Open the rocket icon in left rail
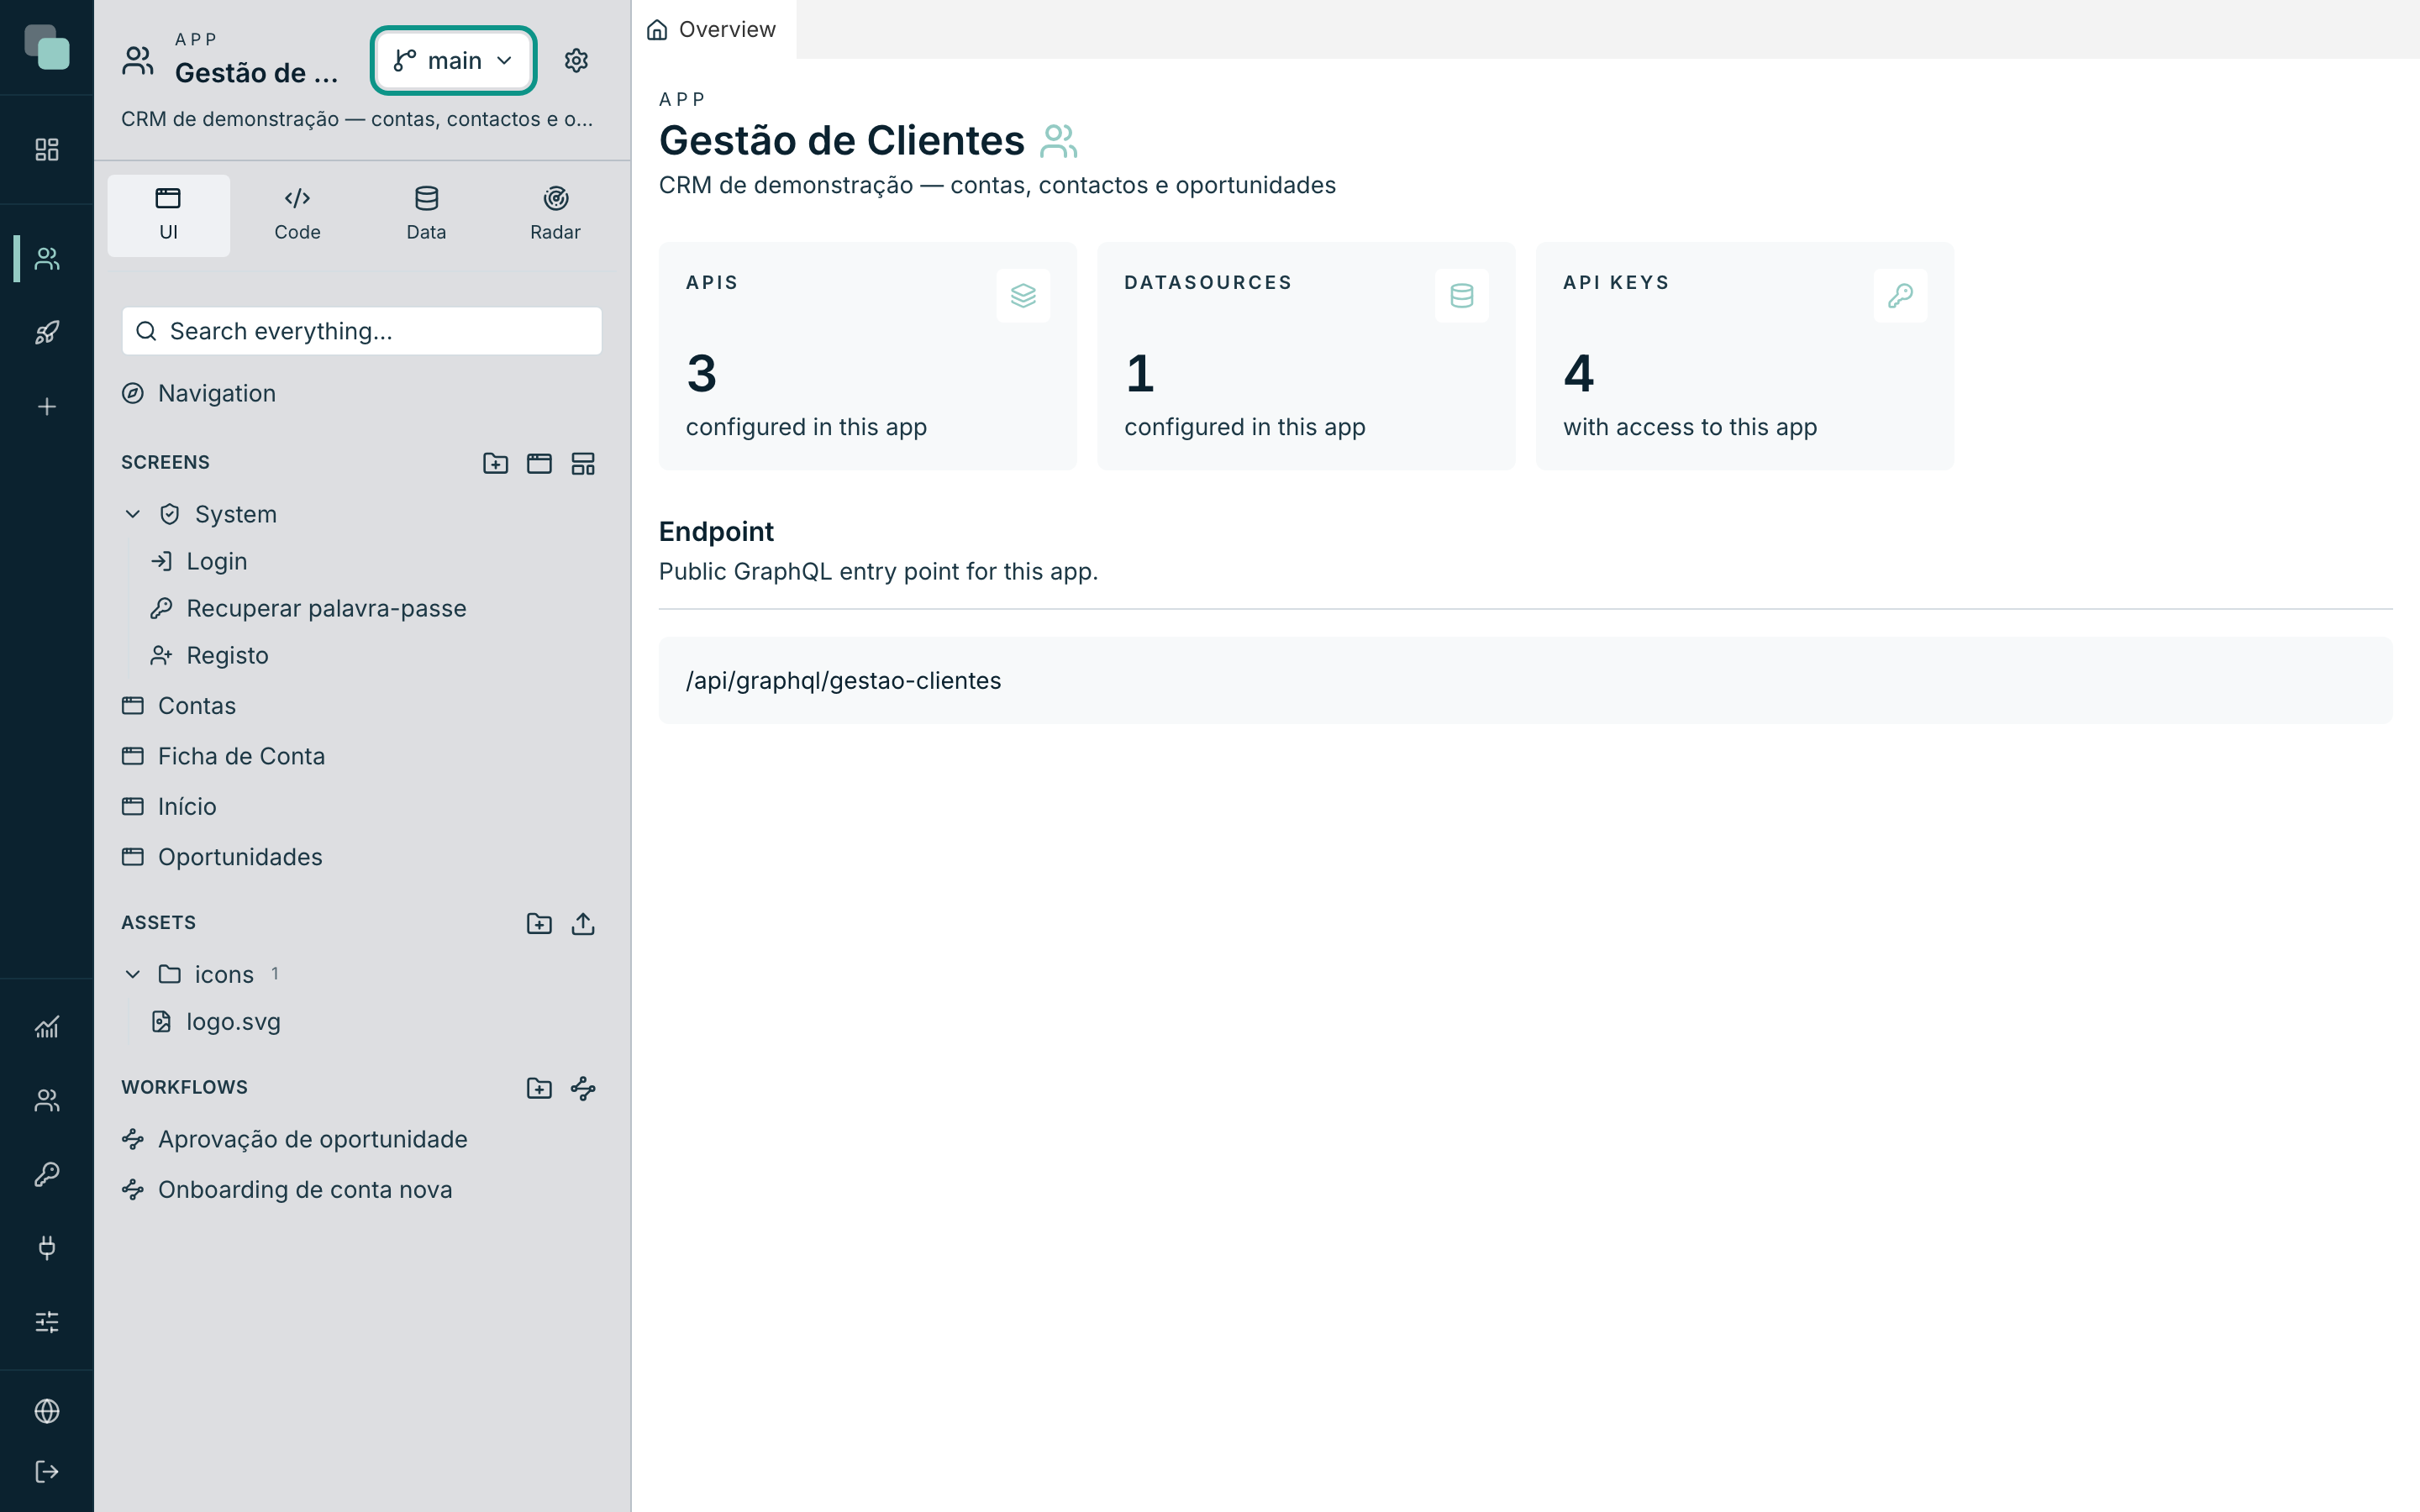This screenshot has height=1512, width=2420. [x=47, y=333]
